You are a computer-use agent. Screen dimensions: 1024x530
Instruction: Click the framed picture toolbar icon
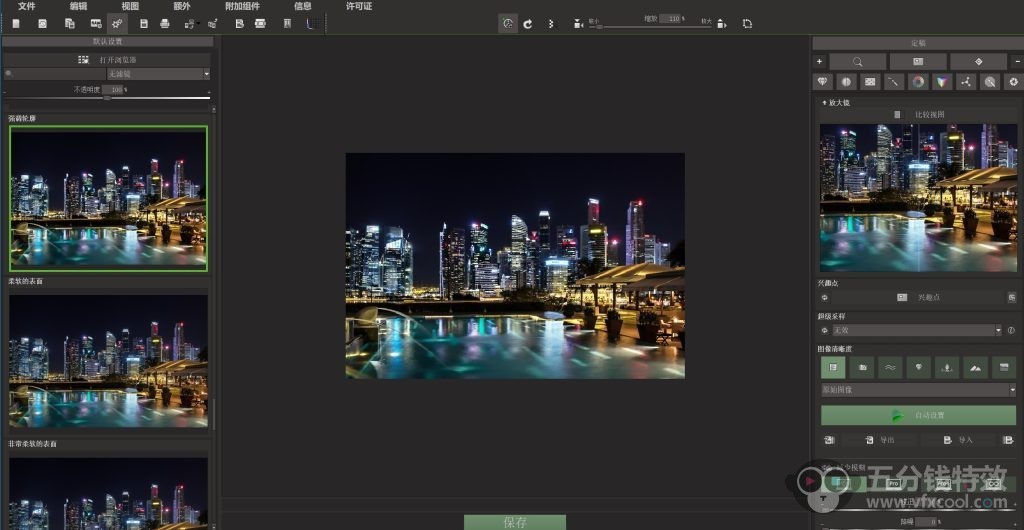pos(287,23)
